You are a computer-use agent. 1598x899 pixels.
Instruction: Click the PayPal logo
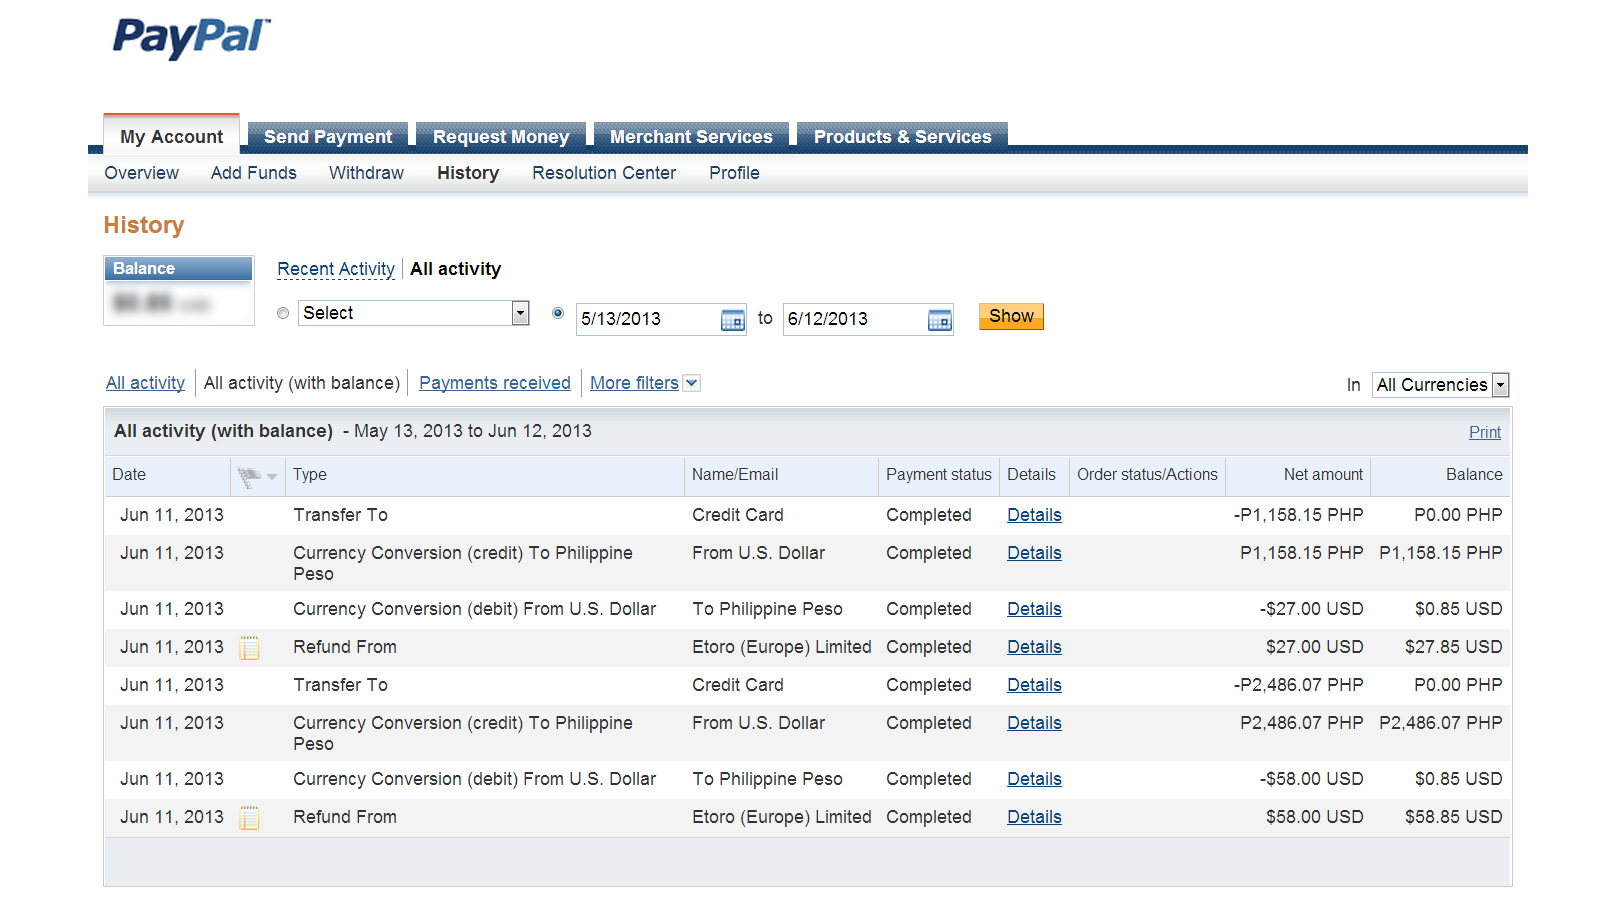[191, 38]
